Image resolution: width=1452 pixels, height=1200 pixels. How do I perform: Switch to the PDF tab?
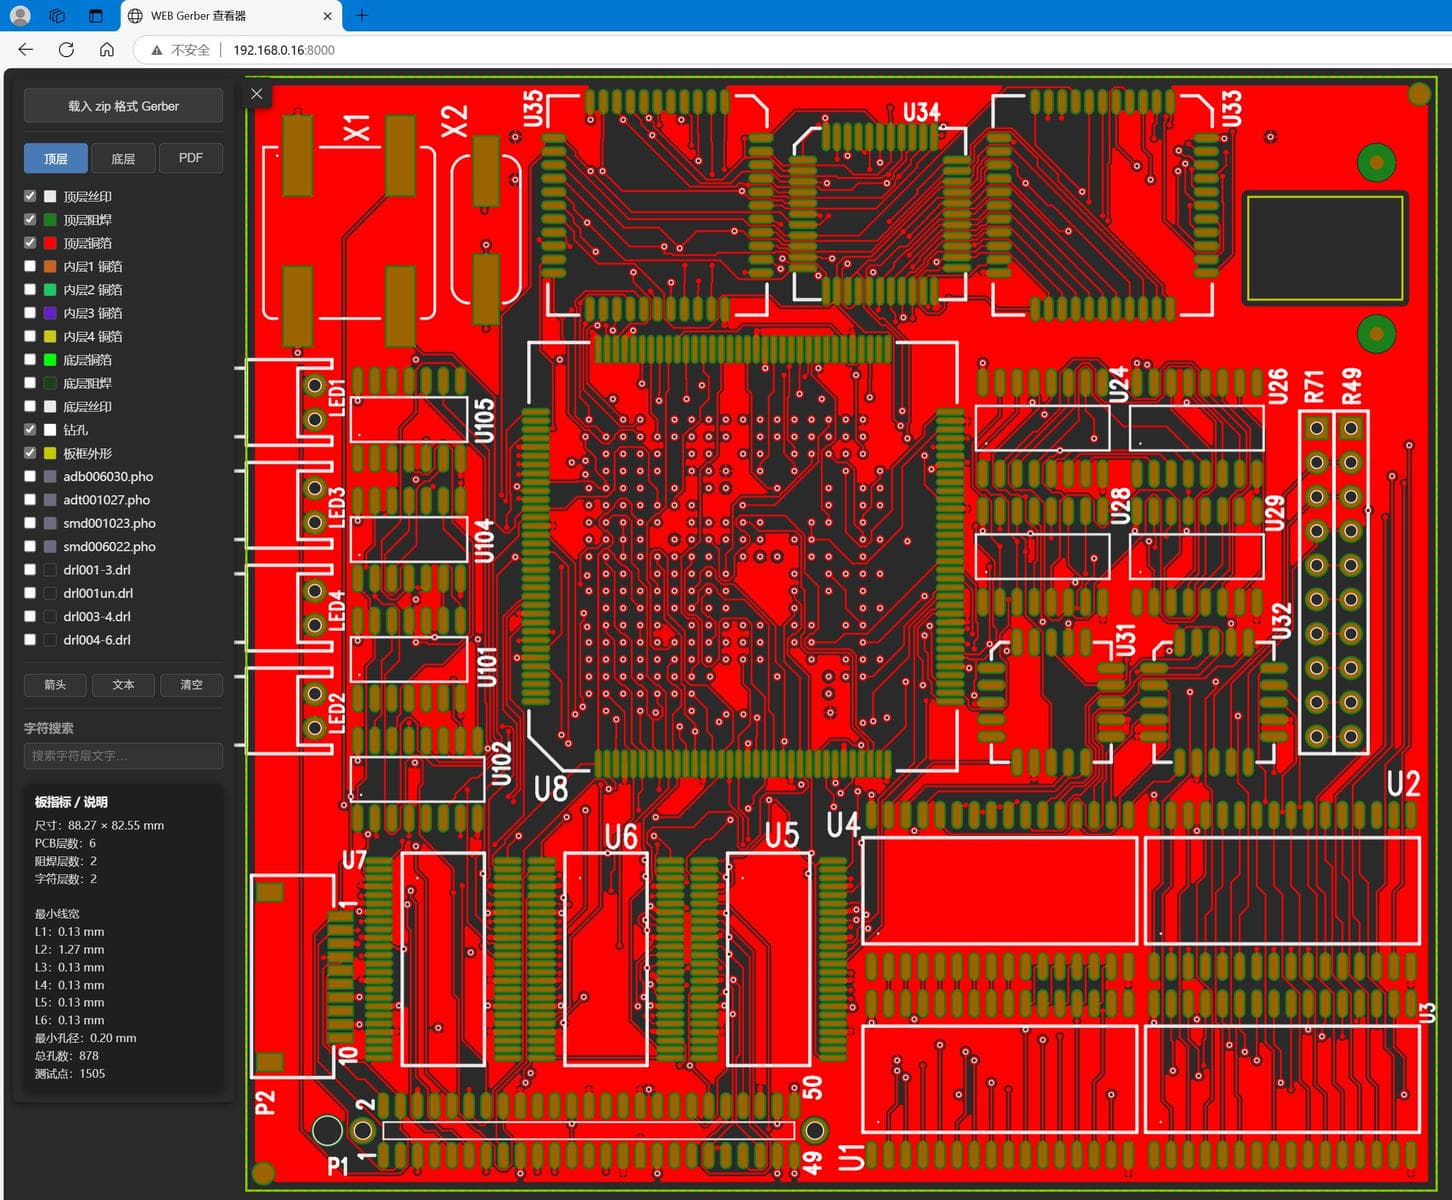click(190, 158)
